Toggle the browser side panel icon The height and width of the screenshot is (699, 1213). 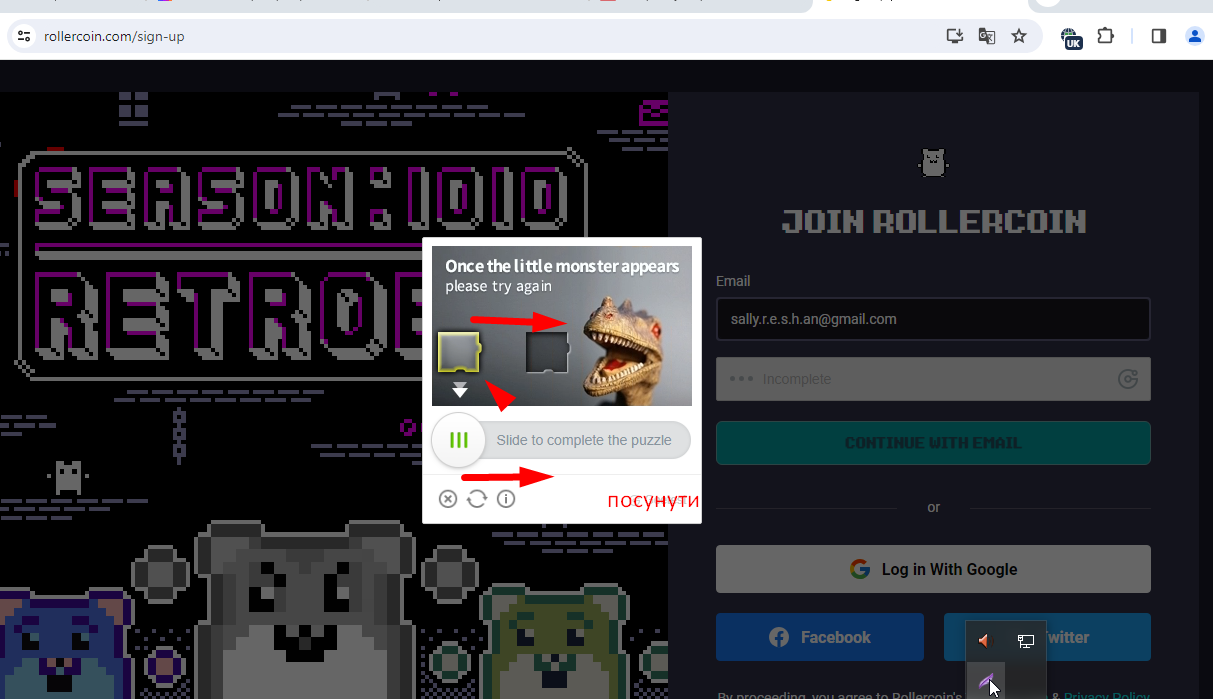(1159, 36)
